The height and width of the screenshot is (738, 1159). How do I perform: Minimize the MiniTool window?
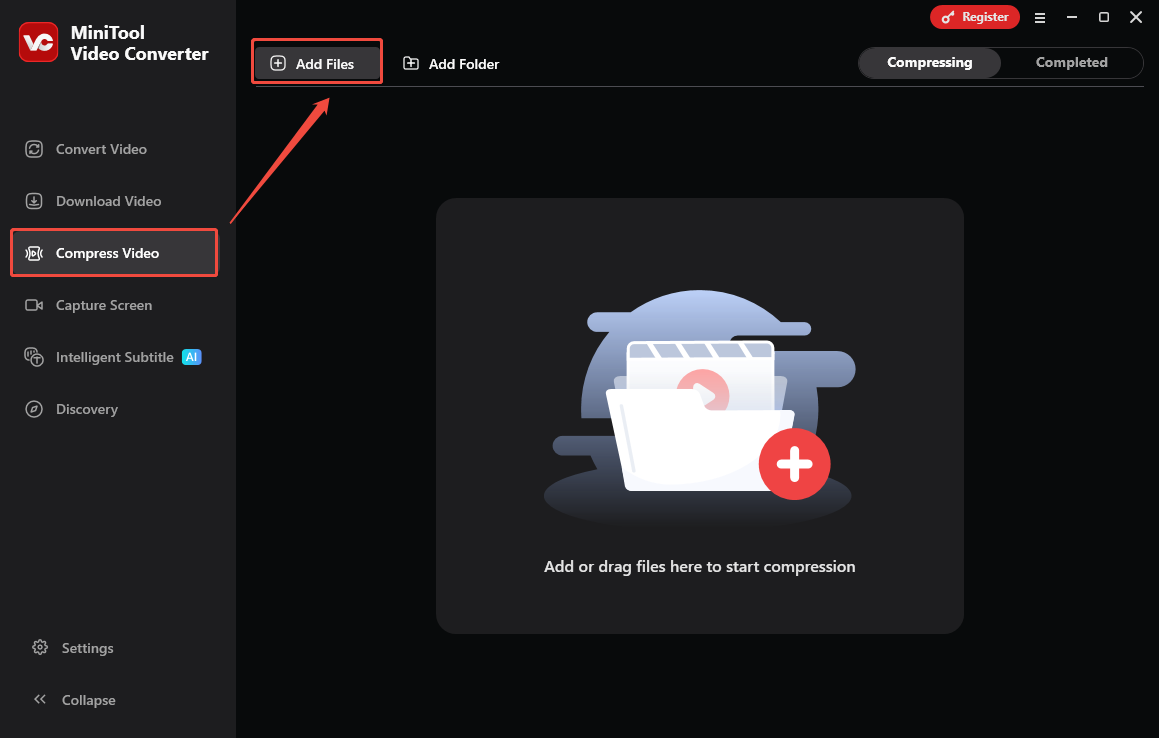1071,17
